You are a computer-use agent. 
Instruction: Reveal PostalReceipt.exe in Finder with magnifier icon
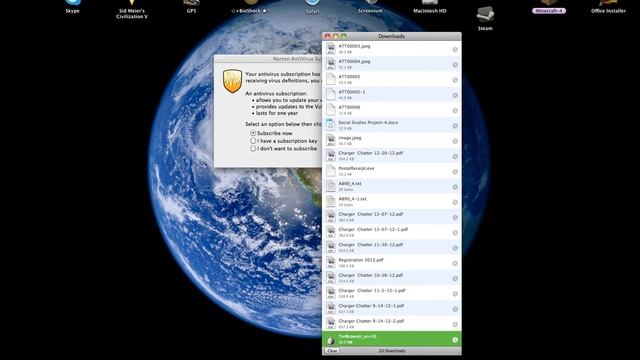(x=455, y=172)
